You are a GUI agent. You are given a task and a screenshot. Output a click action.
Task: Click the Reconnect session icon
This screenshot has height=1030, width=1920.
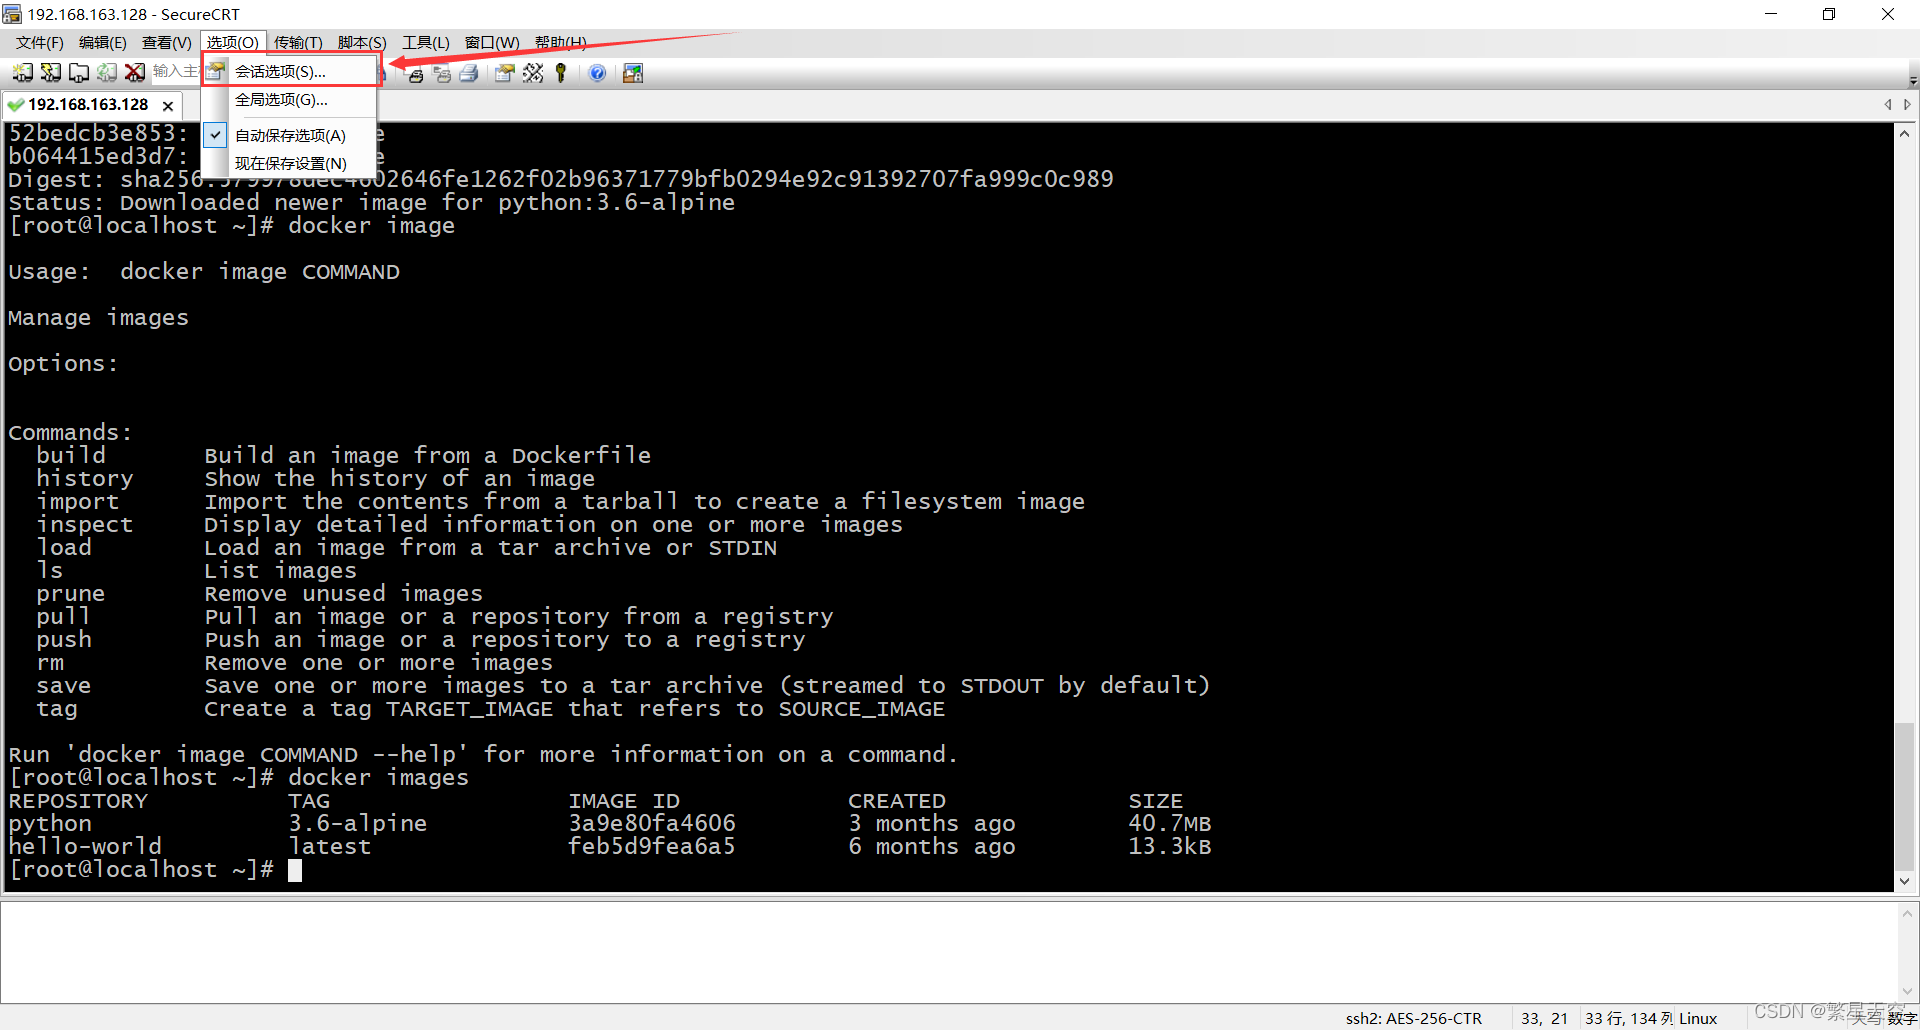pos(106,72)
